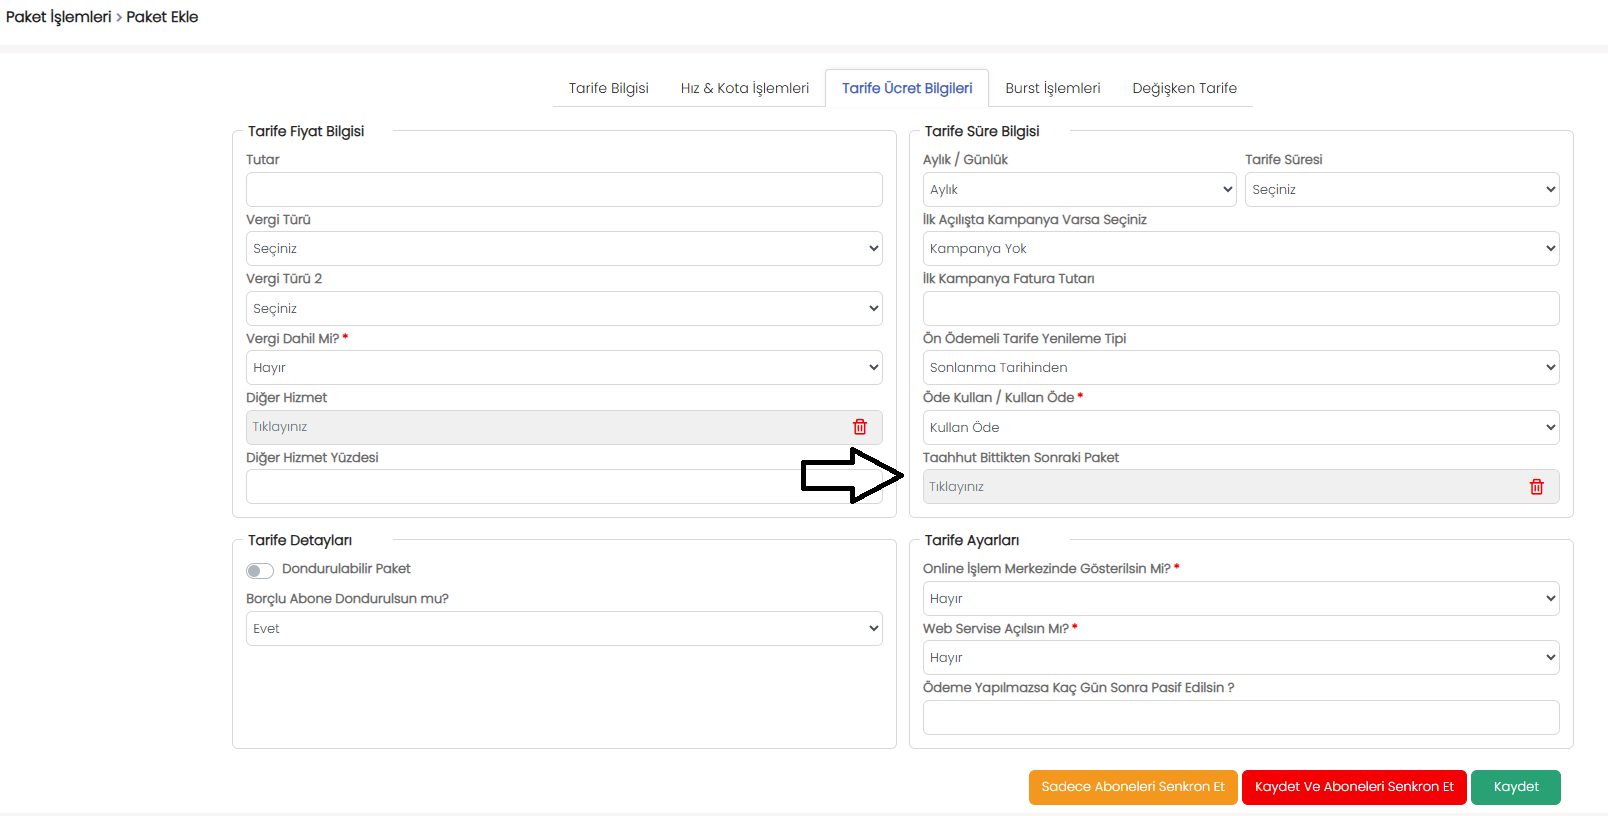Click the Paket İşlemleri breadcrumb link
This screenshot has height=816, width=1608.
[x=58, y=17]
